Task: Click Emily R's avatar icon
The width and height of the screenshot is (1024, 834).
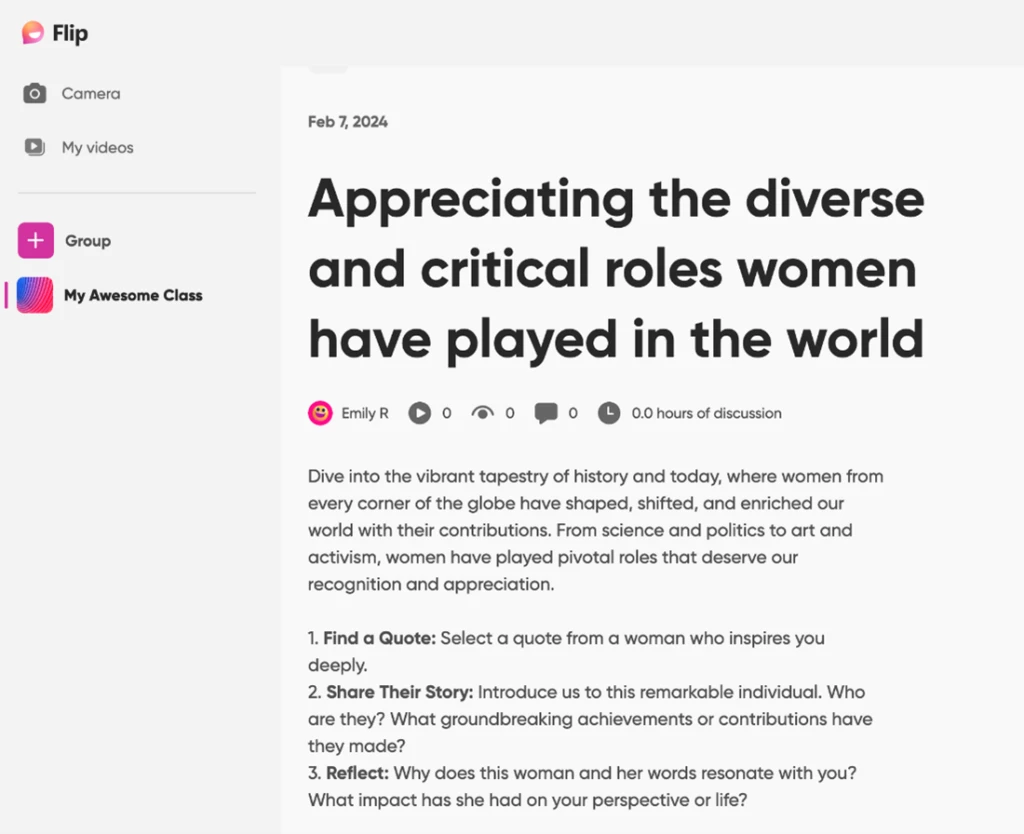Action: (x=320, y=413)
